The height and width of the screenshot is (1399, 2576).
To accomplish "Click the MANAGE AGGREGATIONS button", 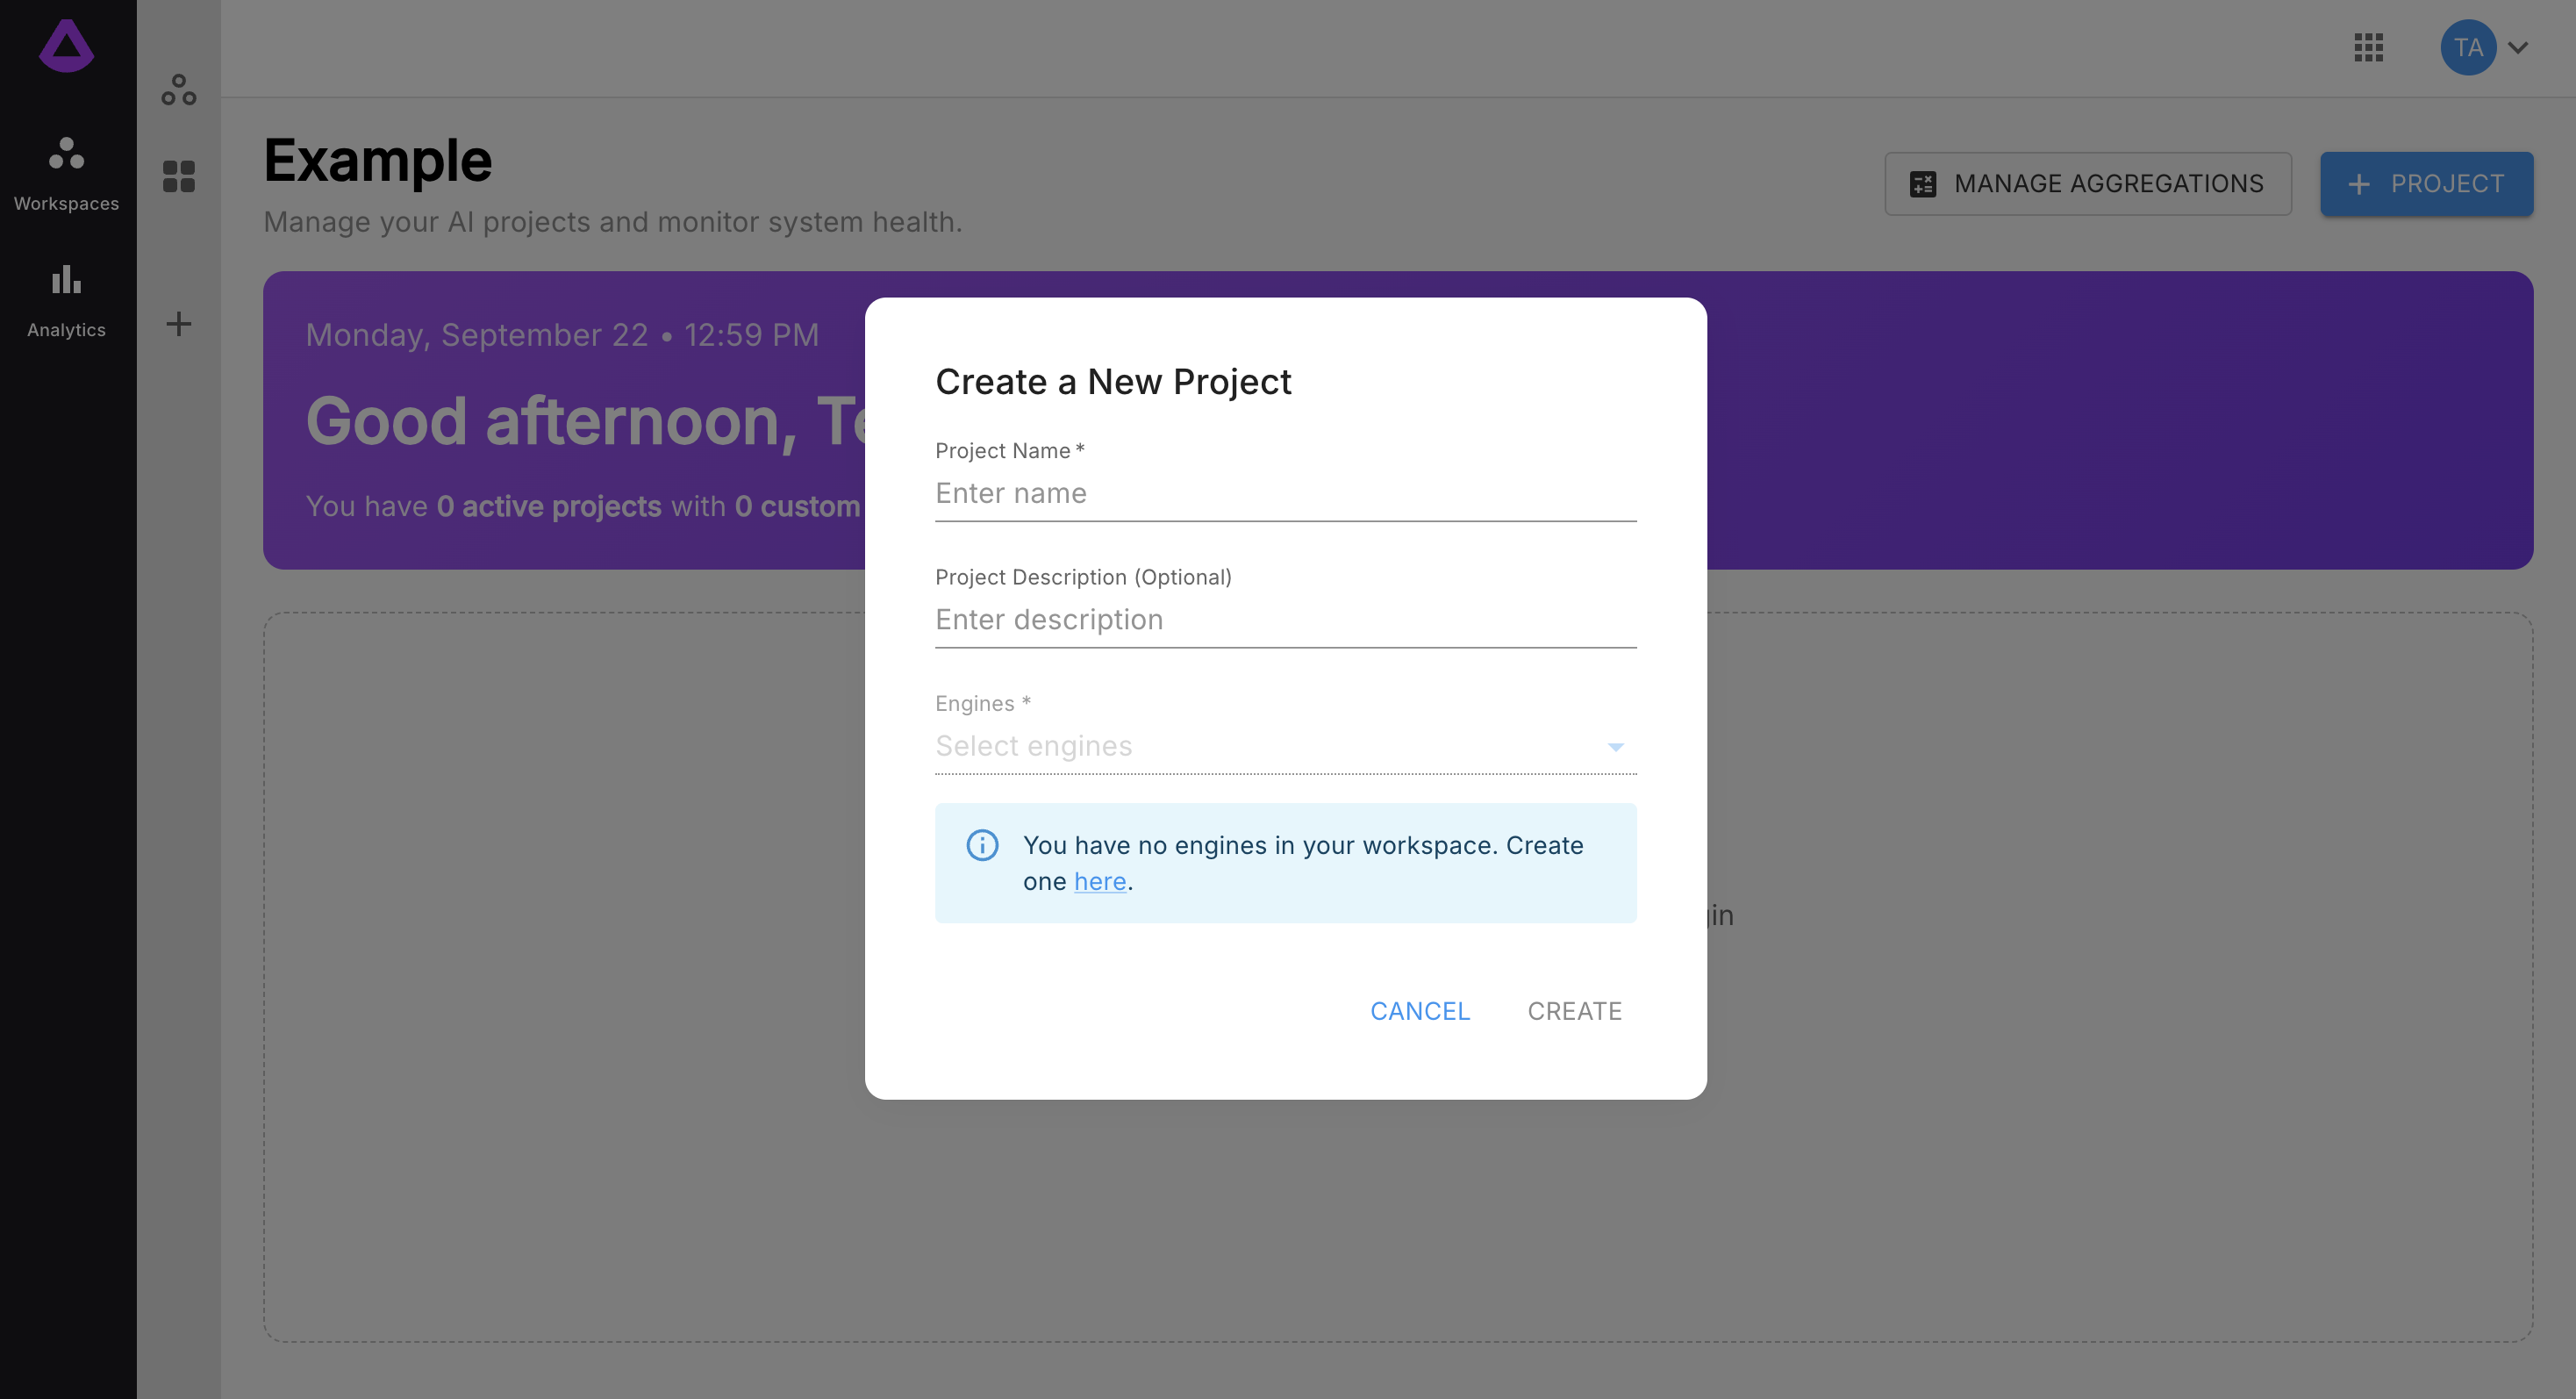I will [2087, 184].
